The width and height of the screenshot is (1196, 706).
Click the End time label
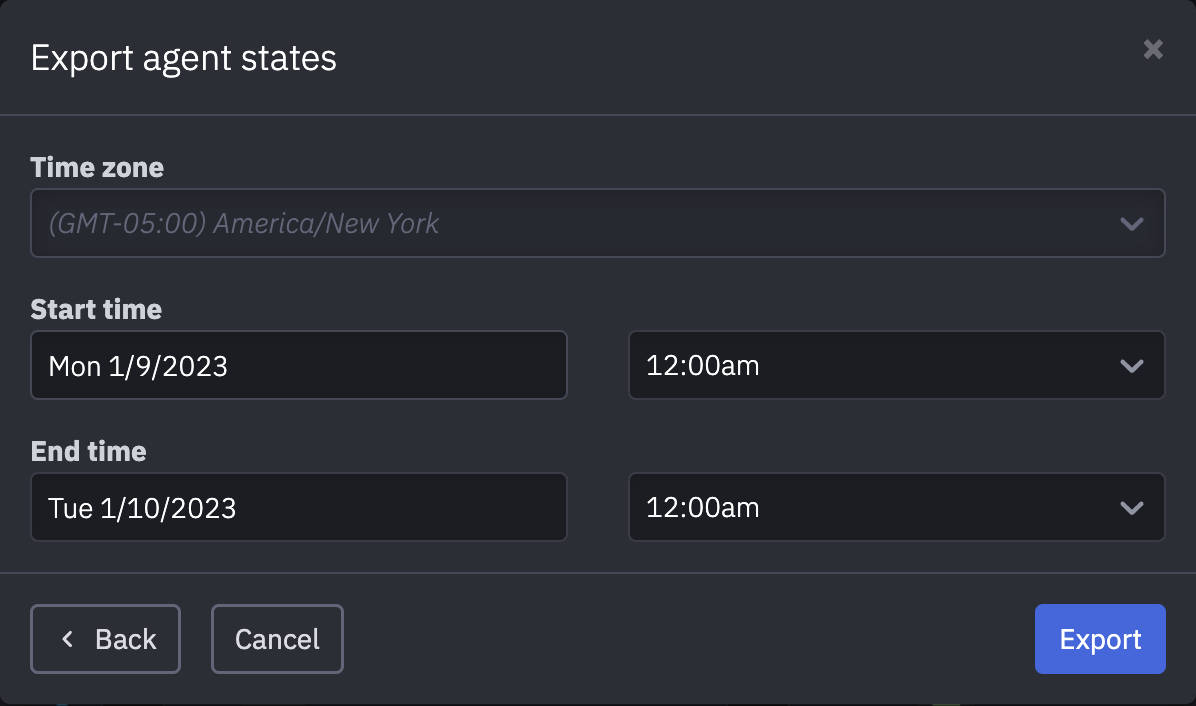pyautogui.click(x=89, y=451)
